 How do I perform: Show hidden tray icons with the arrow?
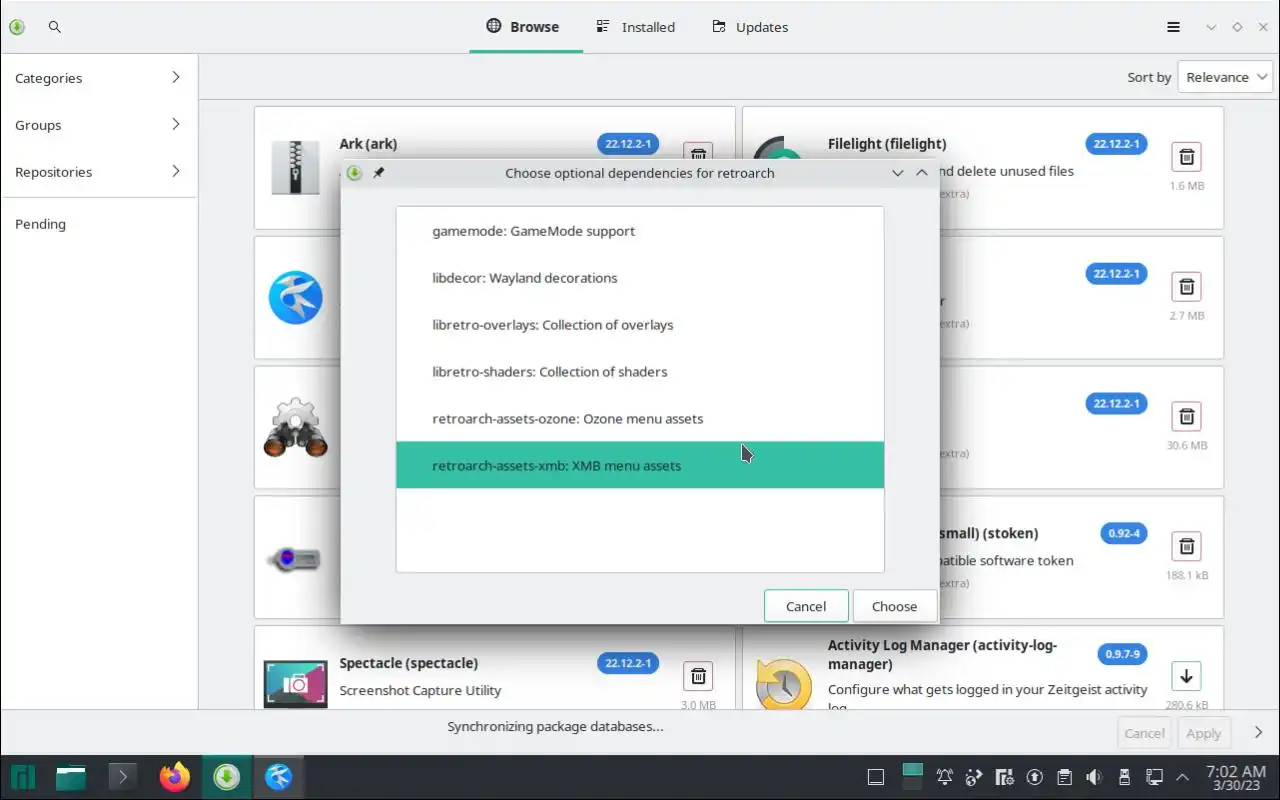pos(1183,777)
